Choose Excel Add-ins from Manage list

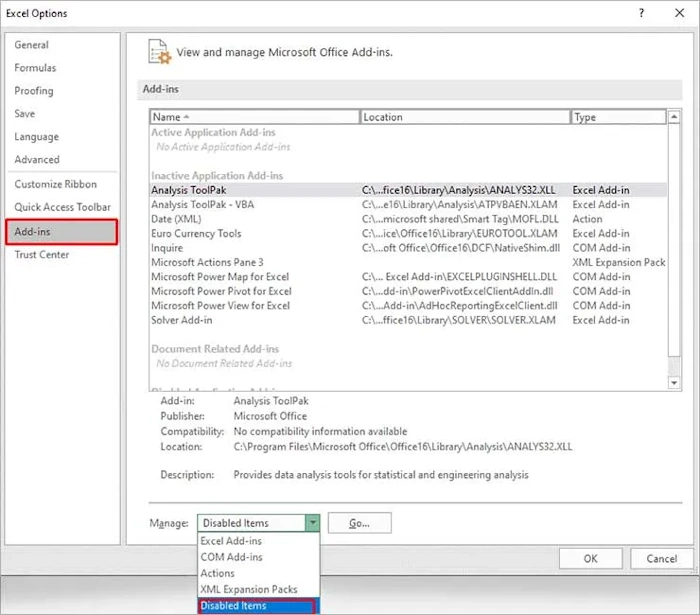258,541
